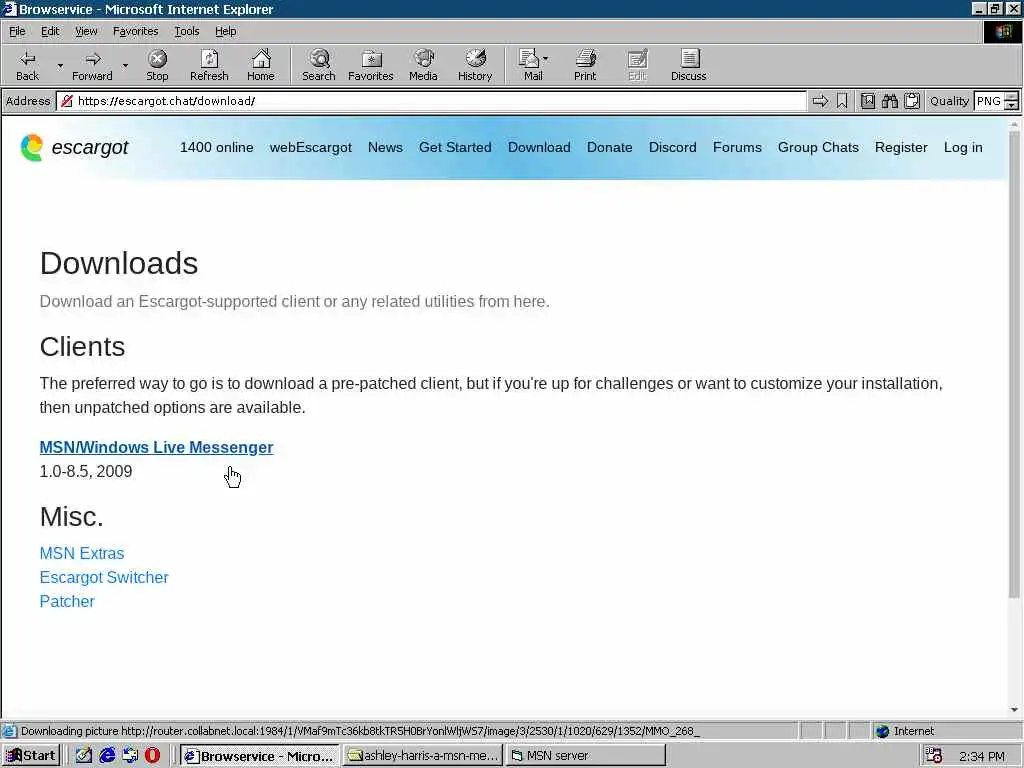
Task: Click the binoculars find icon
Action: pyautogui.click(x=889, y=101)
